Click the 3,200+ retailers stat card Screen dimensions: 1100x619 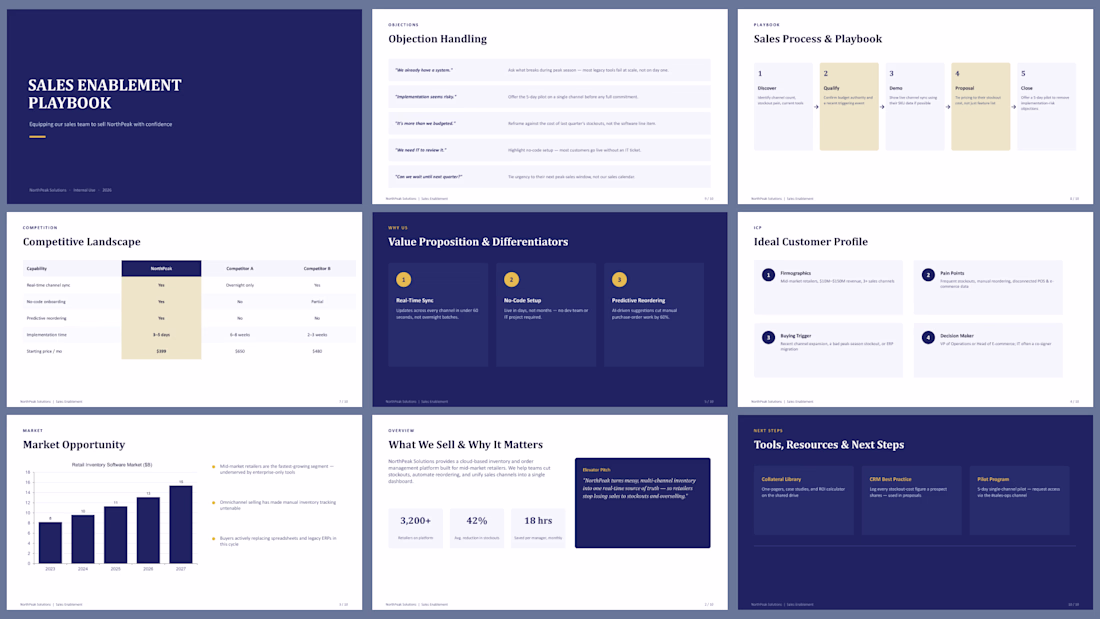pos(415,528)
